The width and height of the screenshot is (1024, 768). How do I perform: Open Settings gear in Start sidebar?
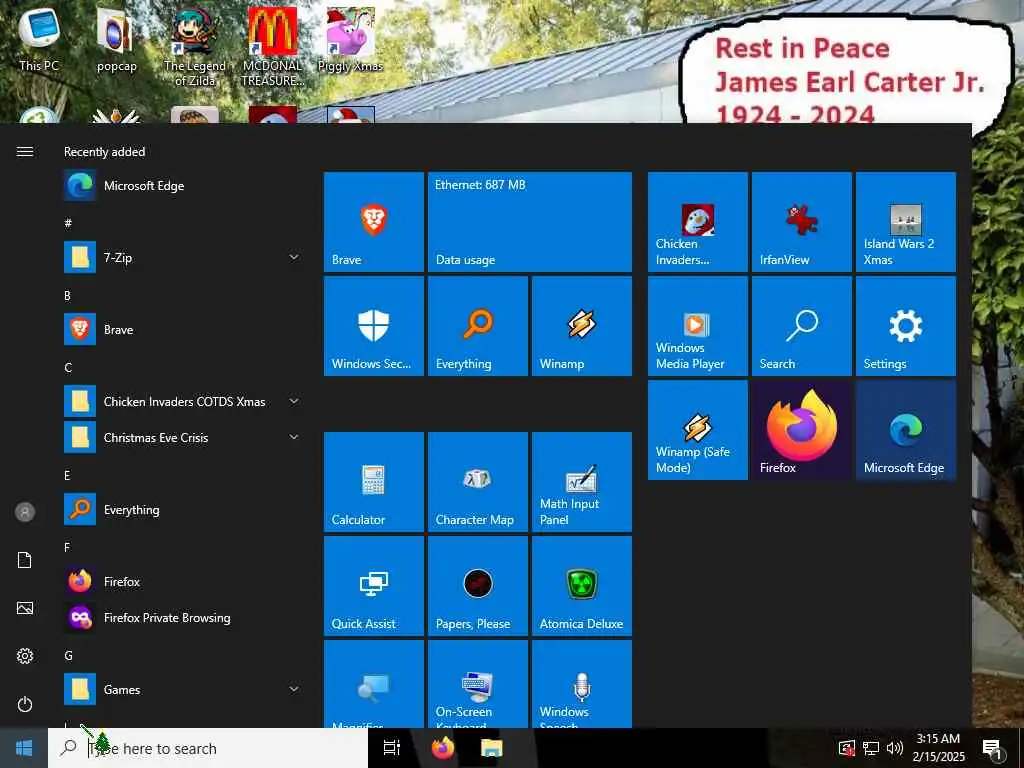(x=25, y=656)
